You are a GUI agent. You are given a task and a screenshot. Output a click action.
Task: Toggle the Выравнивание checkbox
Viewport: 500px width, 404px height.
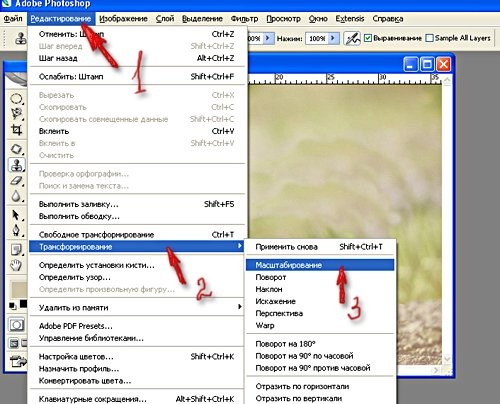point(368,38)
